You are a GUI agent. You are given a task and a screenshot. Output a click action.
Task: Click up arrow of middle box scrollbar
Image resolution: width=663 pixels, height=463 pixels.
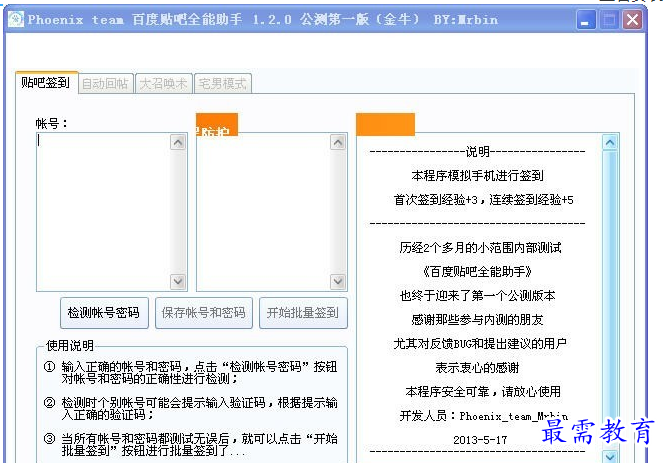point(338,142)
